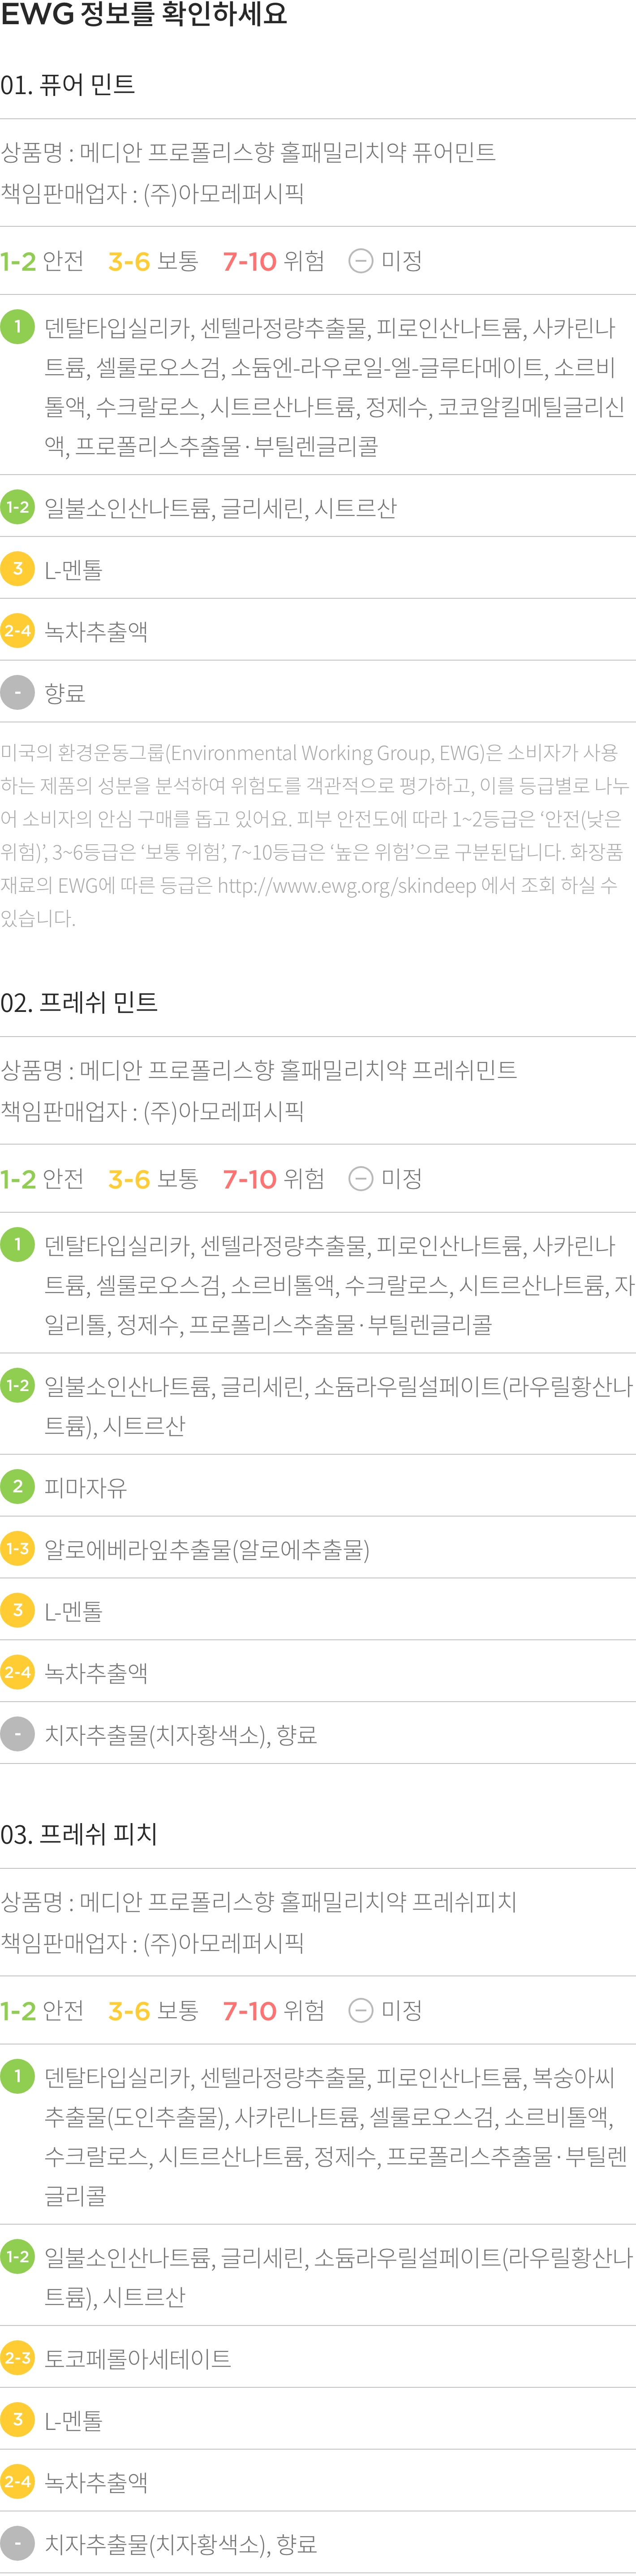636x2576 pixels.
Task: Click the gray undetermined badge beside lone 향료
Action: point(17,692)
